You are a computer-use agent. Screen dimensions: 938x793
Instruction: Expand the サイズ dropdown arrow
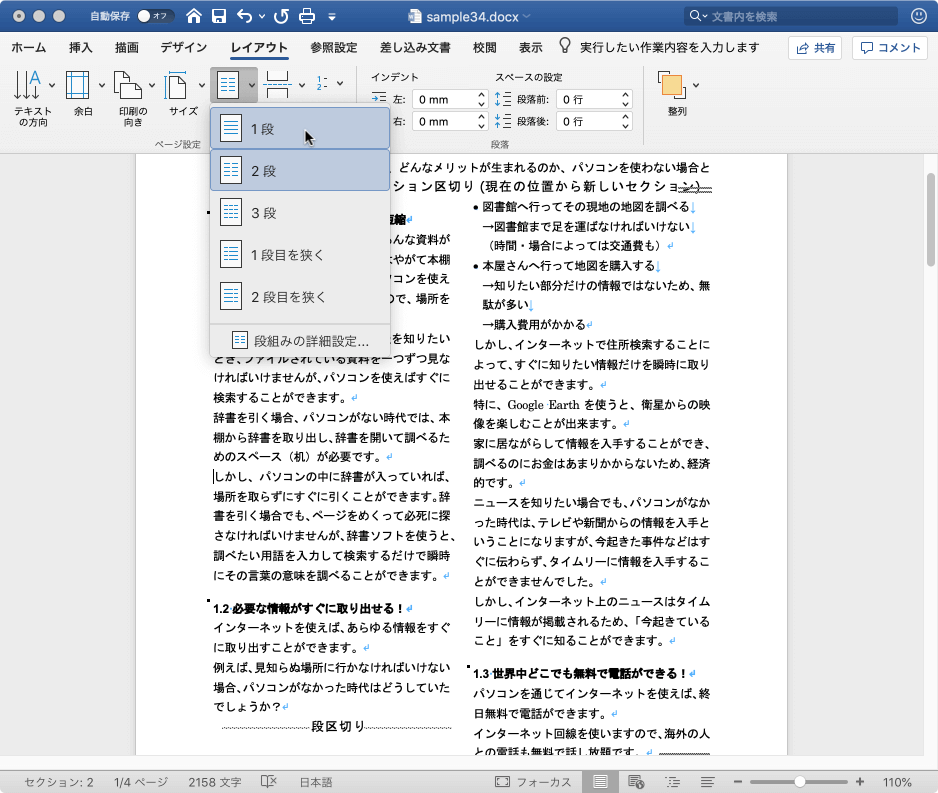202,84
